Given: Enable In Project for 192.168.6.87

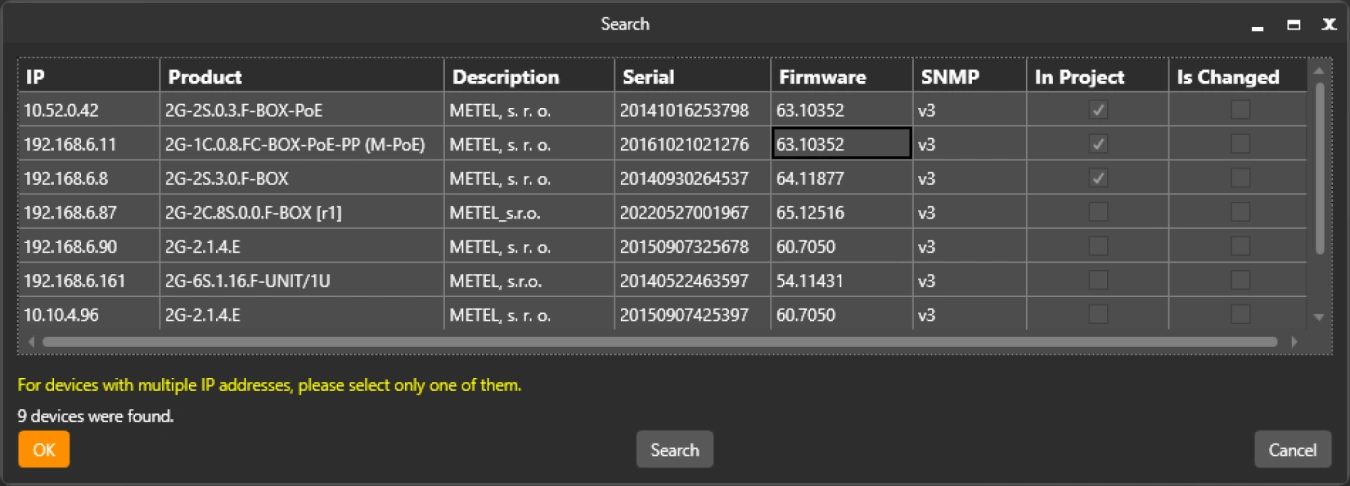Looking at the screenshot, I should click(1098, 212).
